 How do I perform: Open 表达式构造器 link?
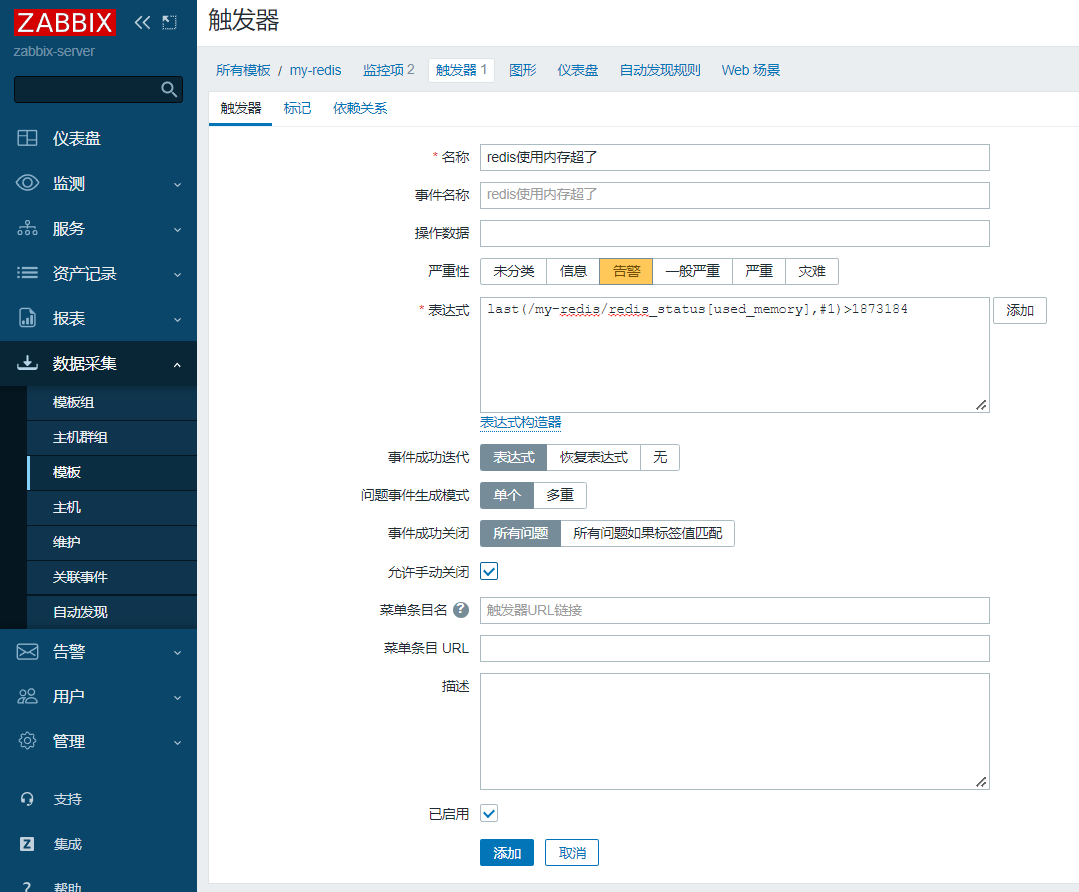point(521,422)
